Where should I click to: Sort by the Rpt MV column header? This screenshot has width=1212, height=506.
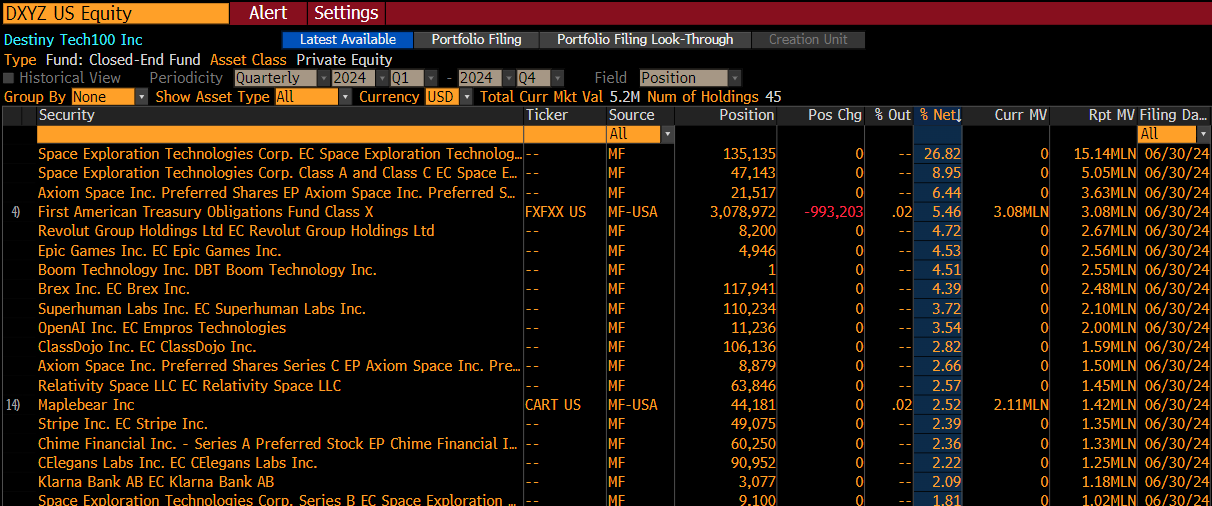point(1094,115)
